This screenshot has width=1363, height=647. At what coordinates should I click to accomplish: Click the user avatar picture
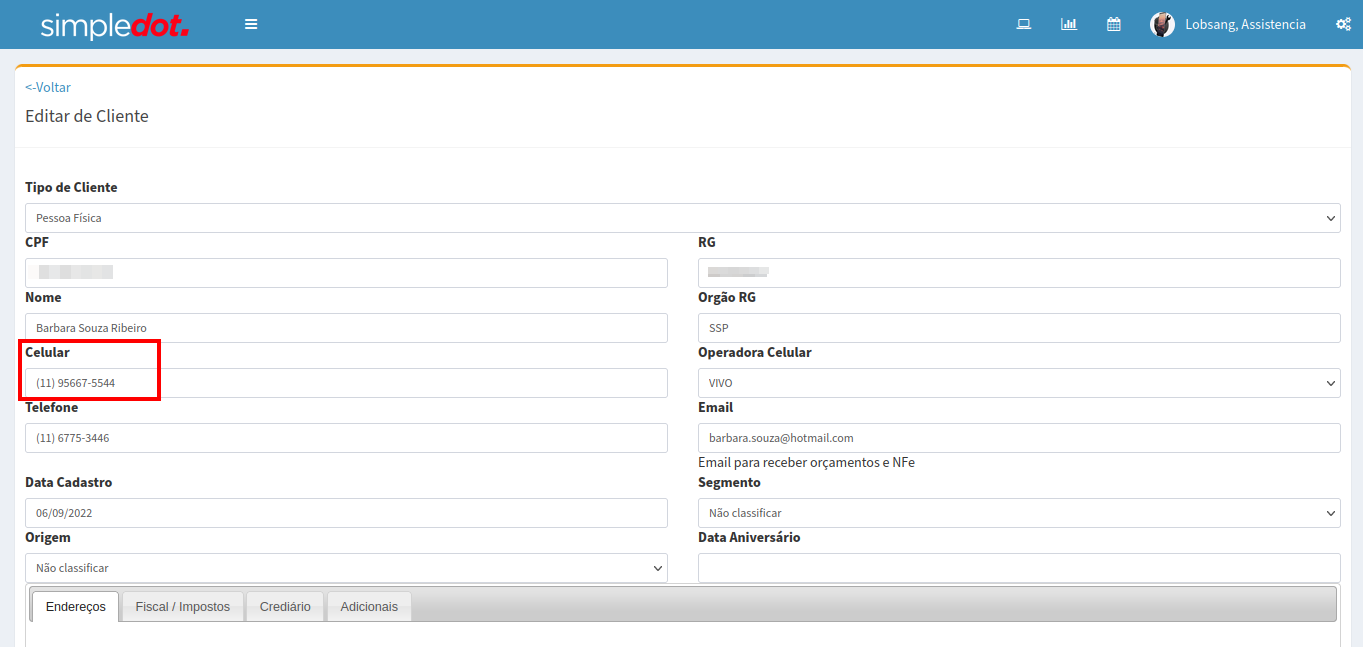click(x=1162, y=25)
